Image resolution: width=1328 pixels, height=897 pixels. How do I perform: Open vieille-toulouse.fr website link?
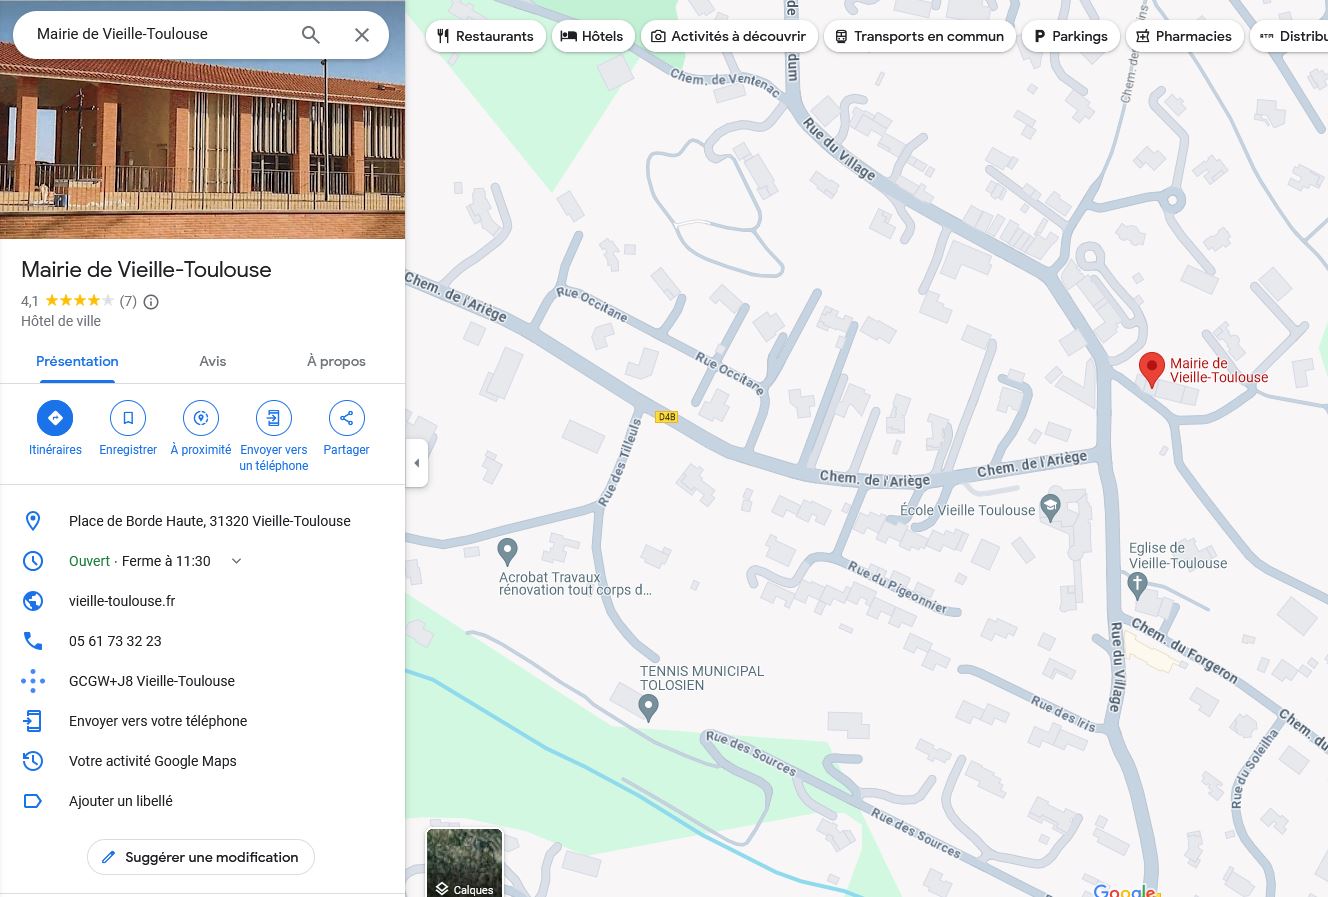122,601
